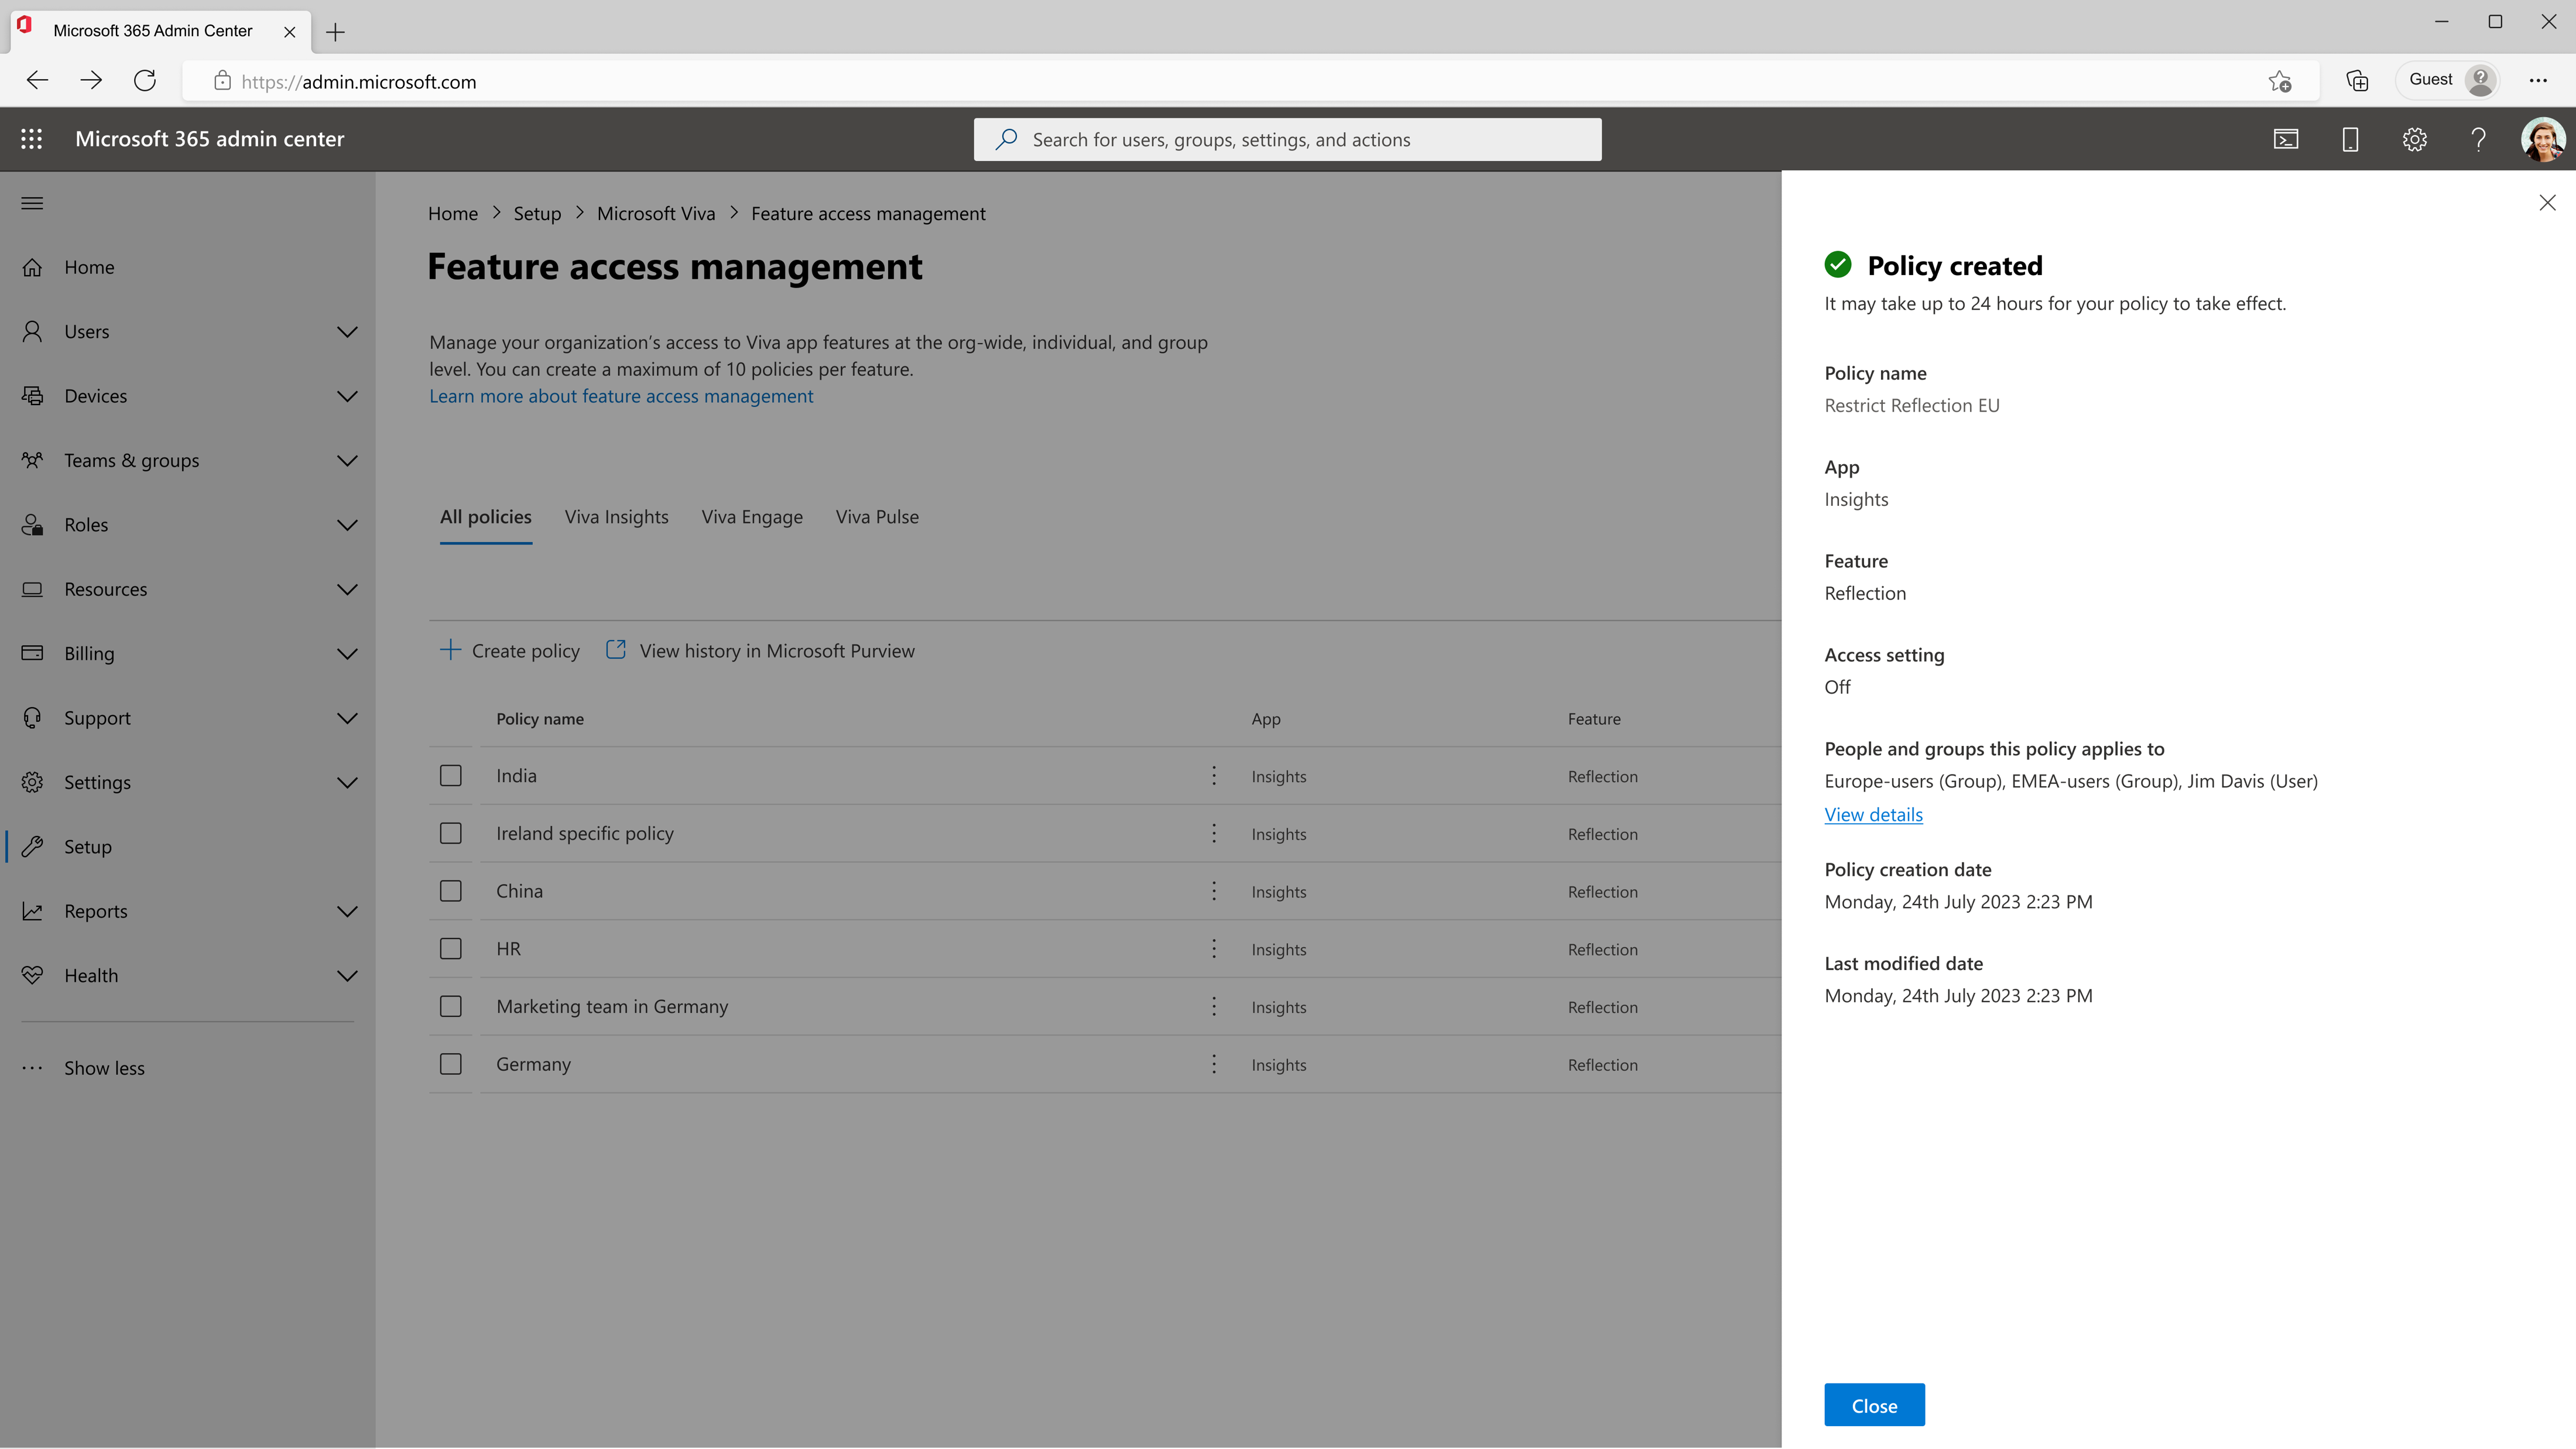The height and width of the screenshot is (1449, 2576).
Task: Select the HR policy checkbox
Action: coord(451,949)
